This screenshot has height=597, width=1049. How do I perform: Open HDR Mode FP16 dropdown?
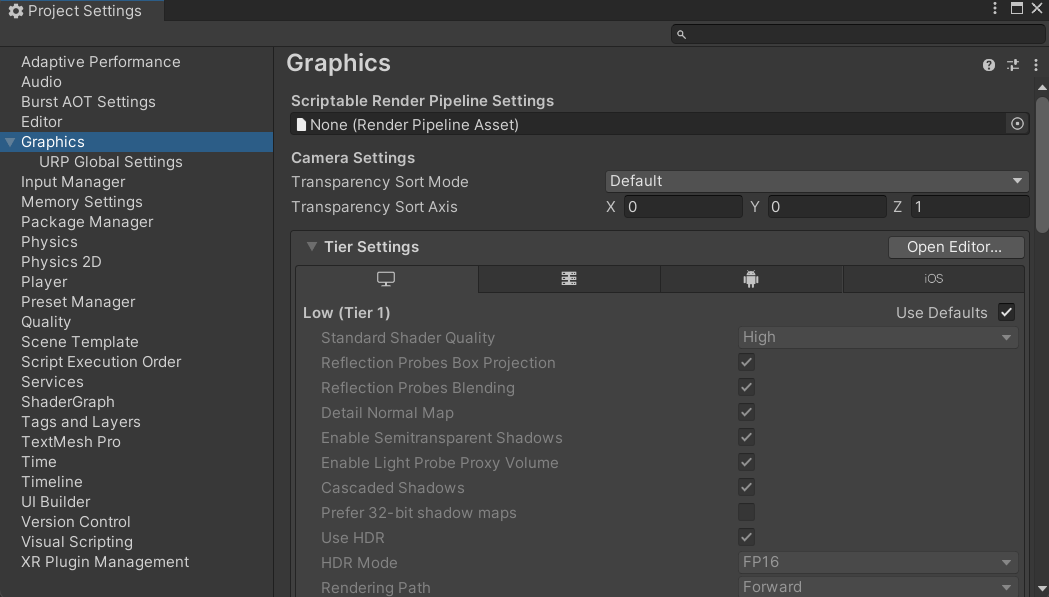878,562
